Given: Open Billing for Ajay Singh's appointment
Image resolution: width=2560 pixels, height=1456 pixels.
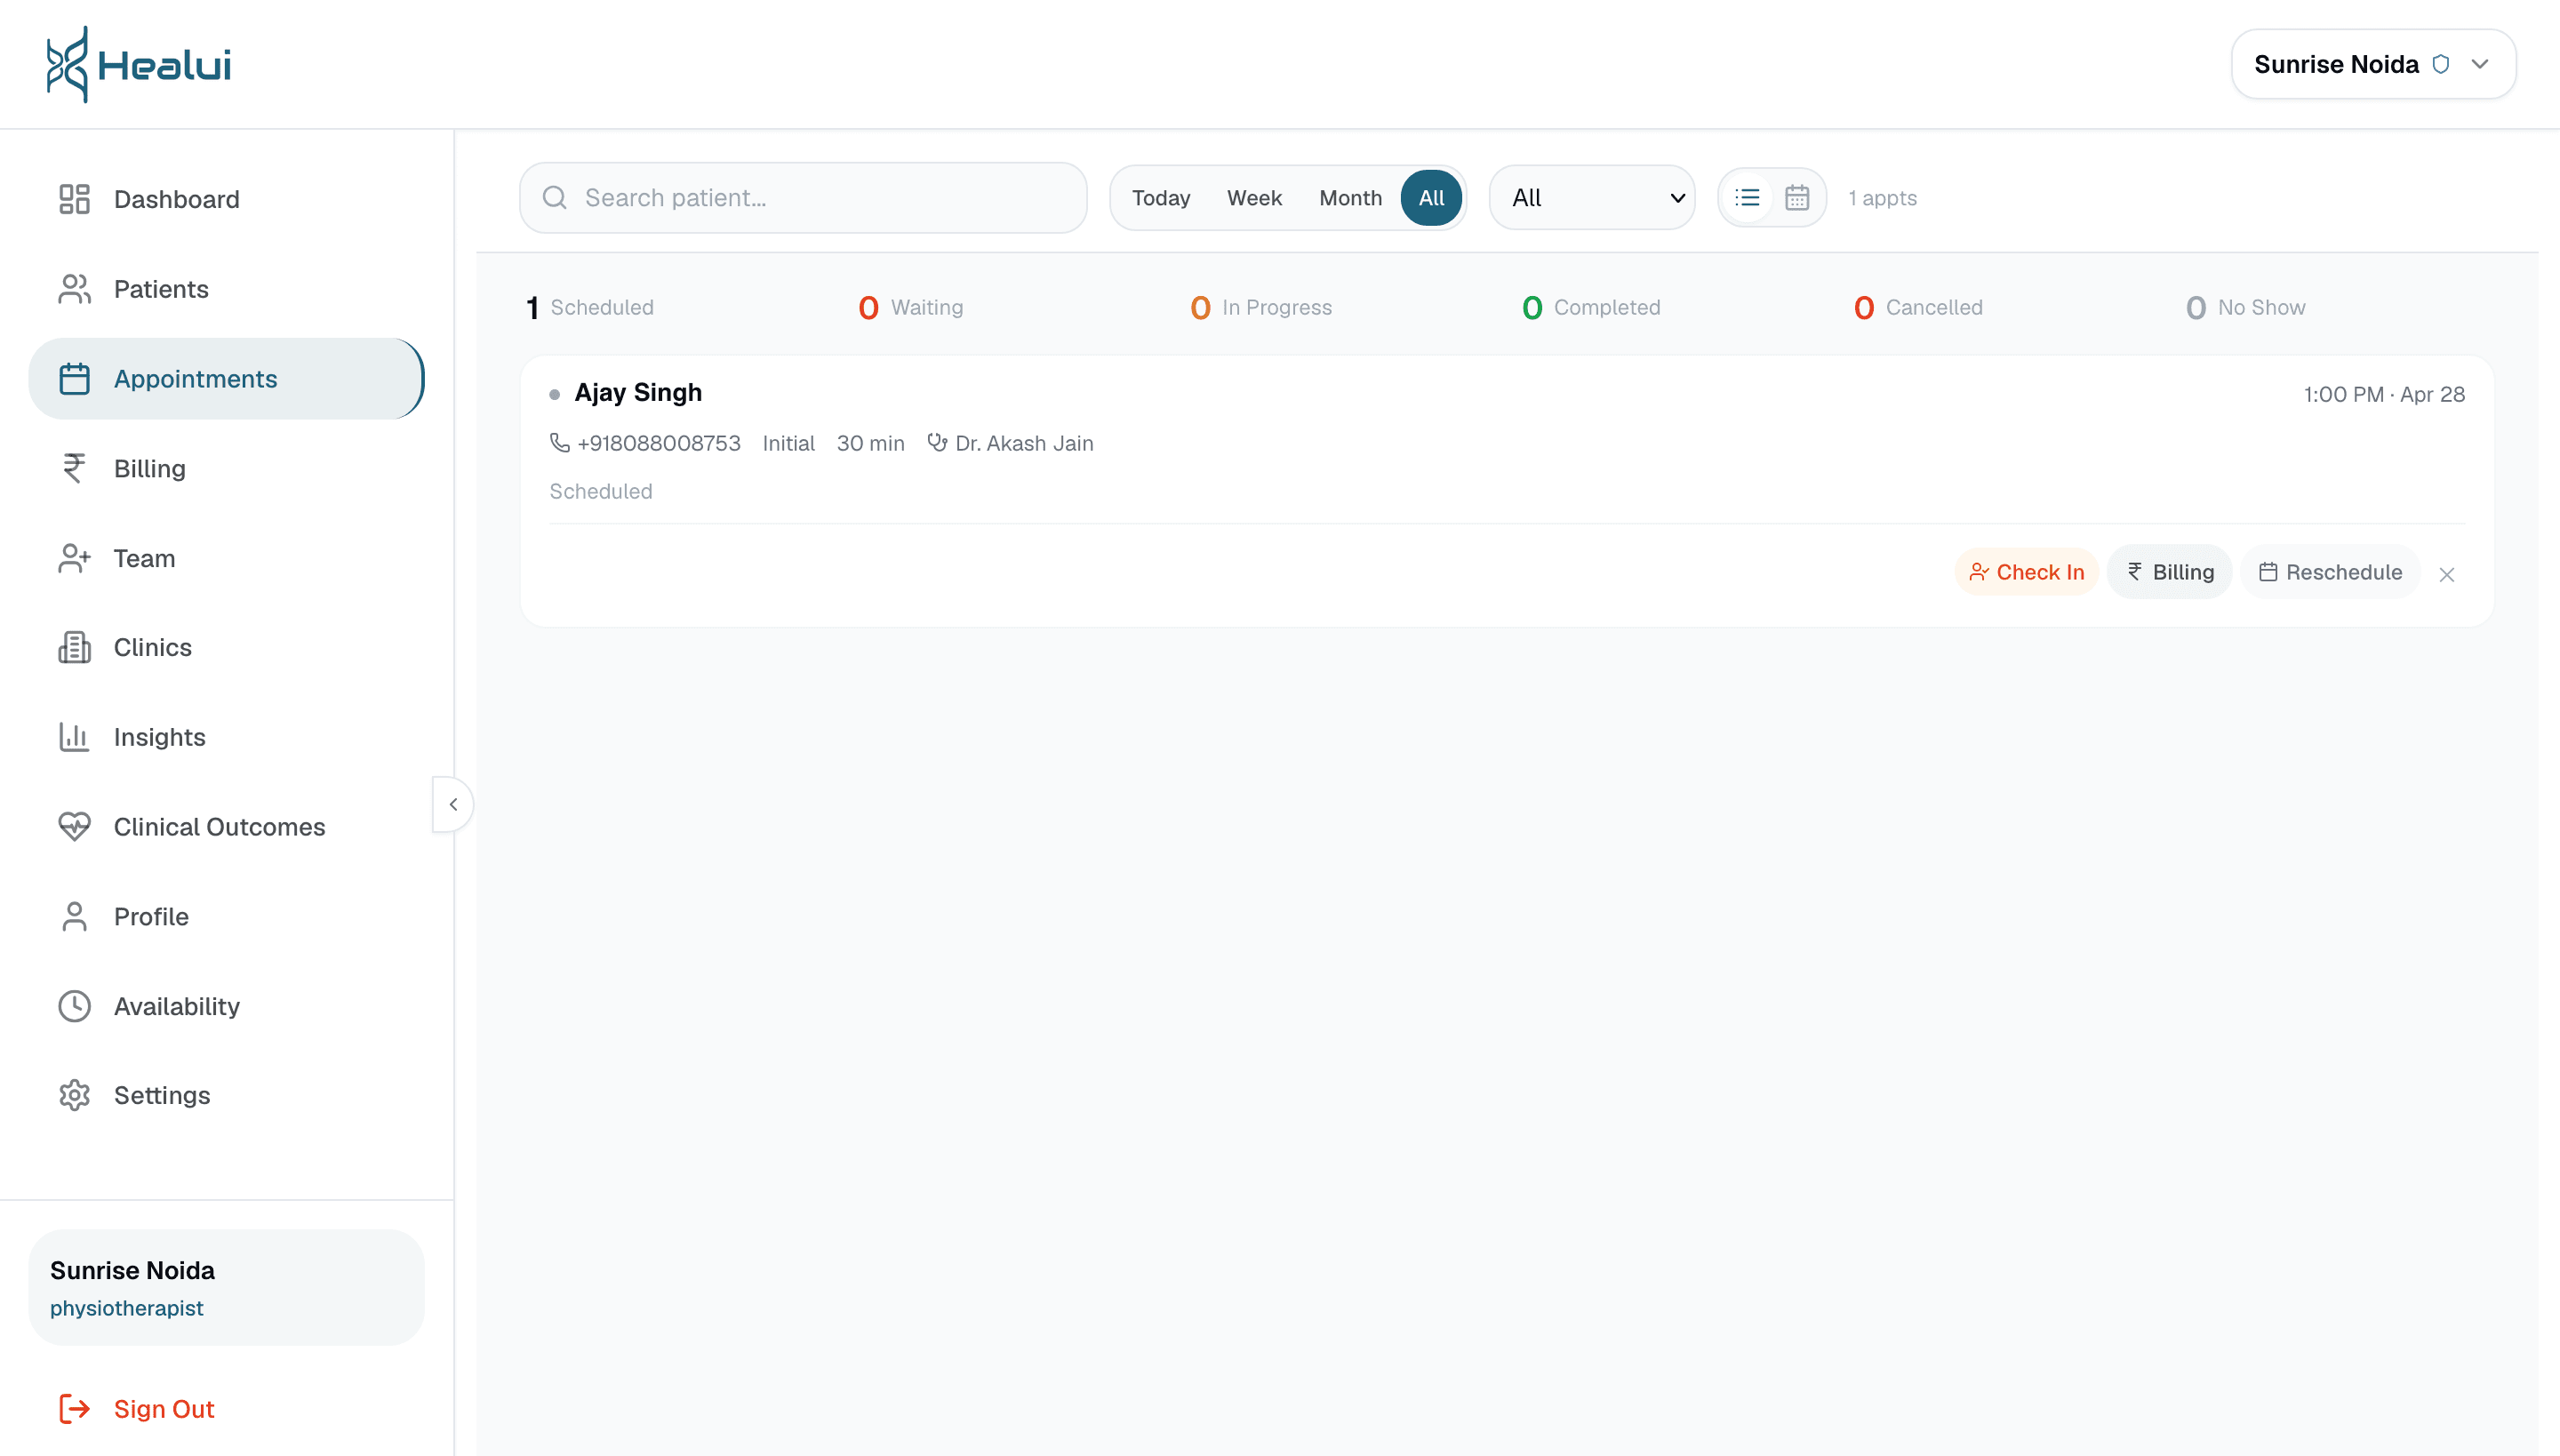Looking at the screenshot, I should click(2169, 572).
